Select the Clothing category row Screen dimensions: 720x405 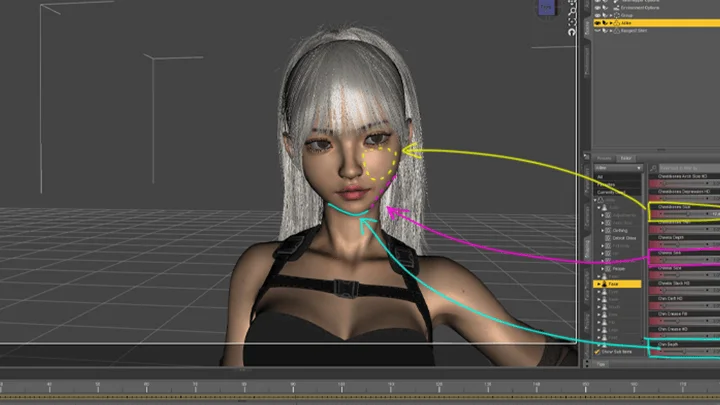620,231
